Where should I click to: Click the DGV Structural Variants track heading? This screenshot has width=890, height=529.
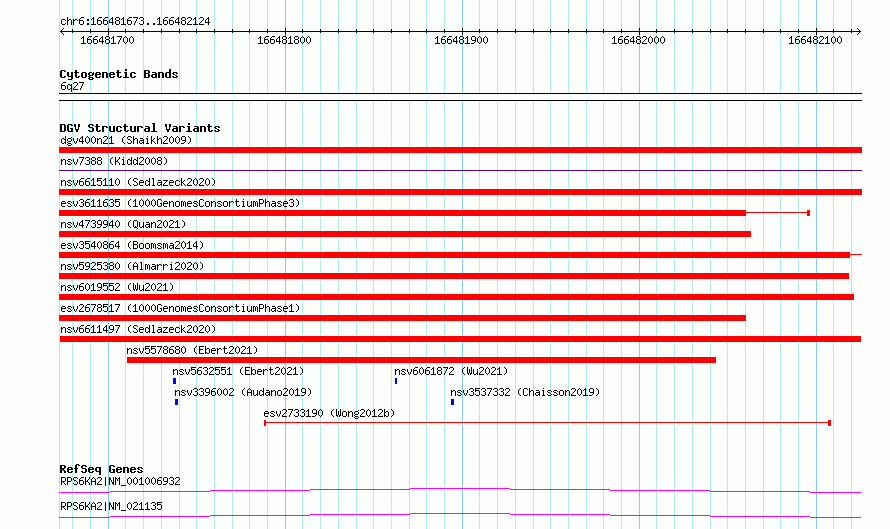tap(140, 128)
